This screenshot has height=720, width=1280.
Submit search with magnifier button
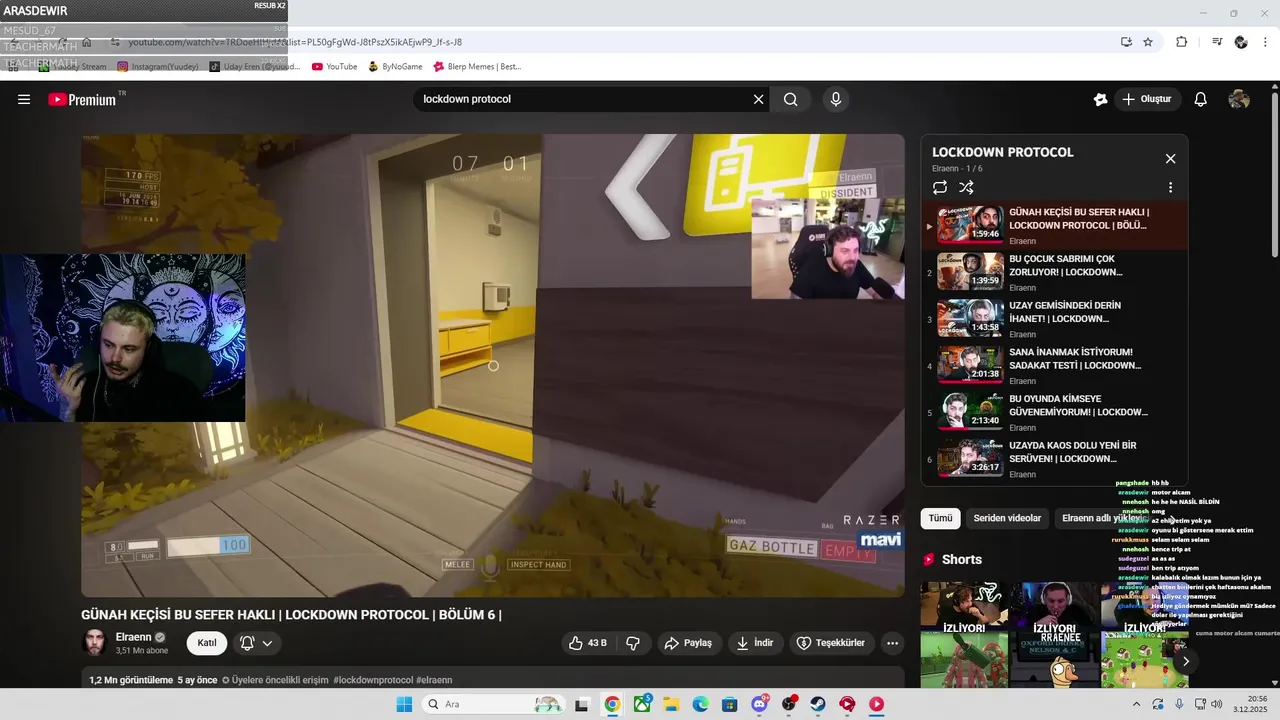click(791, 99)
